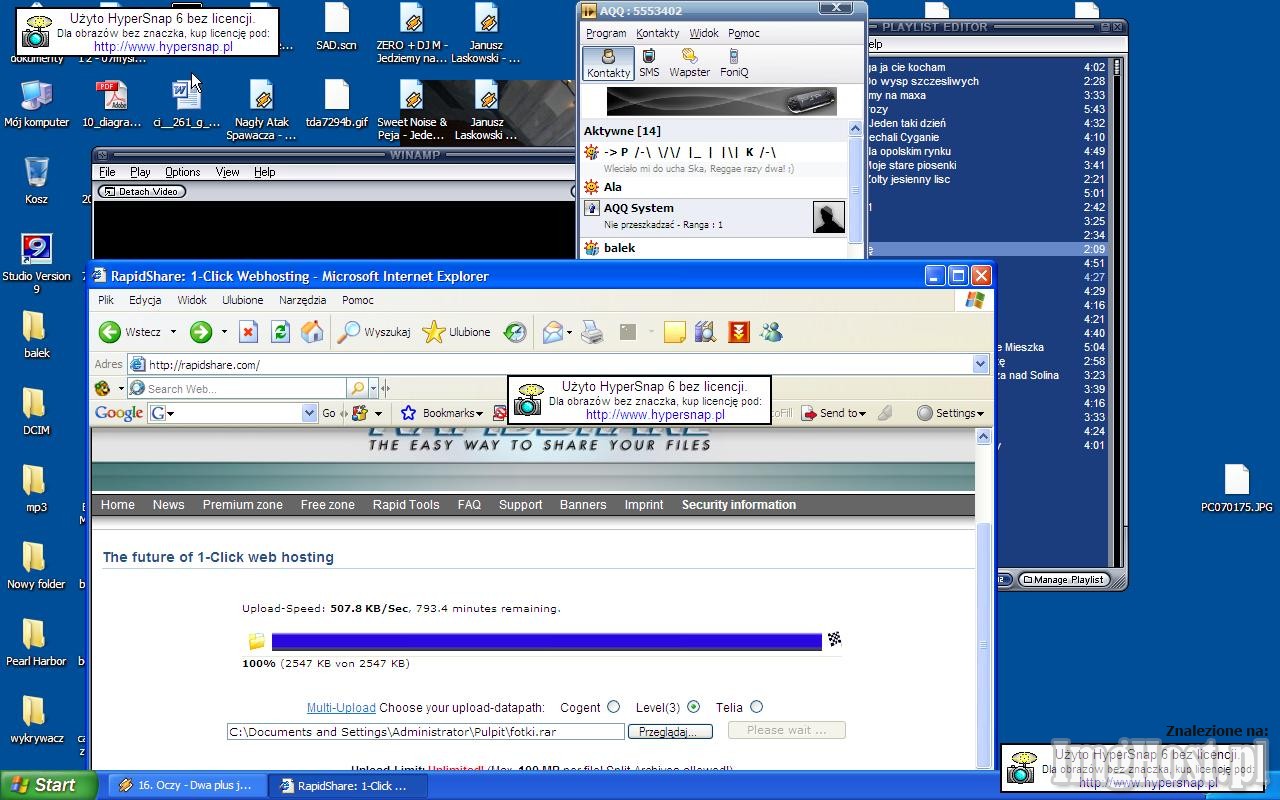Select the DCIM folder icon
Viewport: 1280px width, 800px height.
click(x=36, y=412)
